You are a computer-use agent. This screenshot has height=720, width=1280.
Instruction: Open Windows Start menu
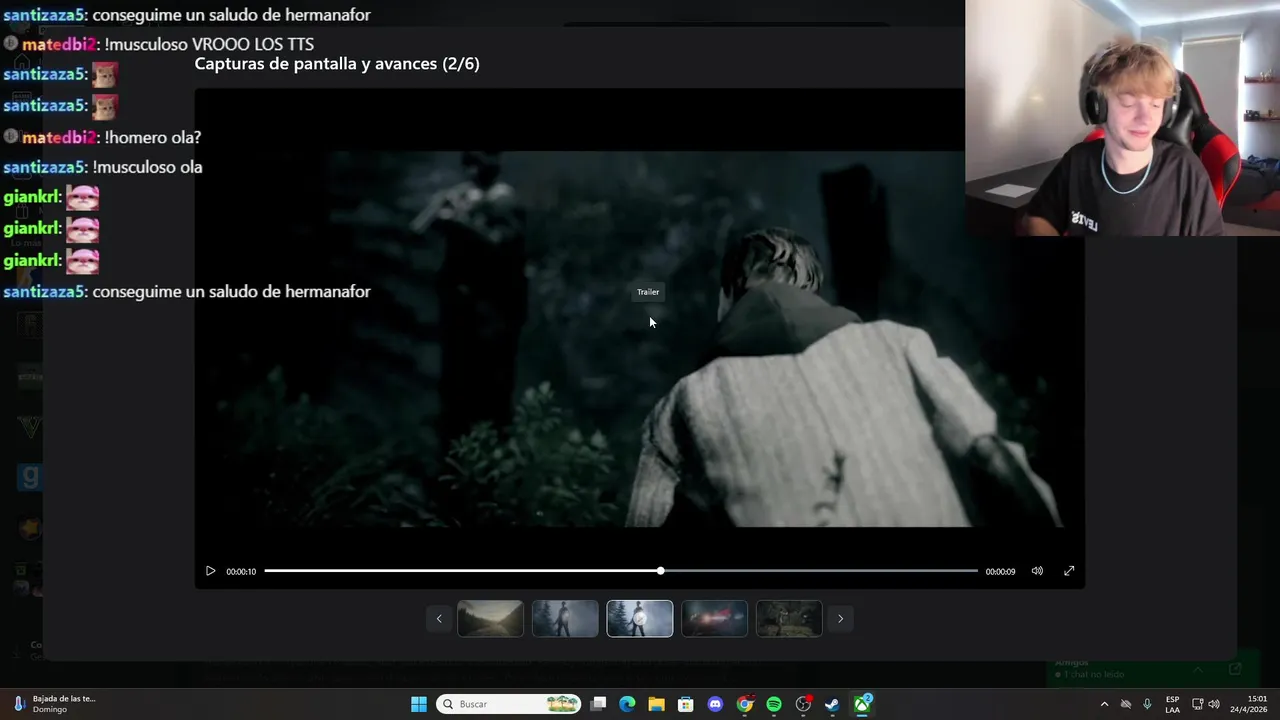[x=419, y=704]
